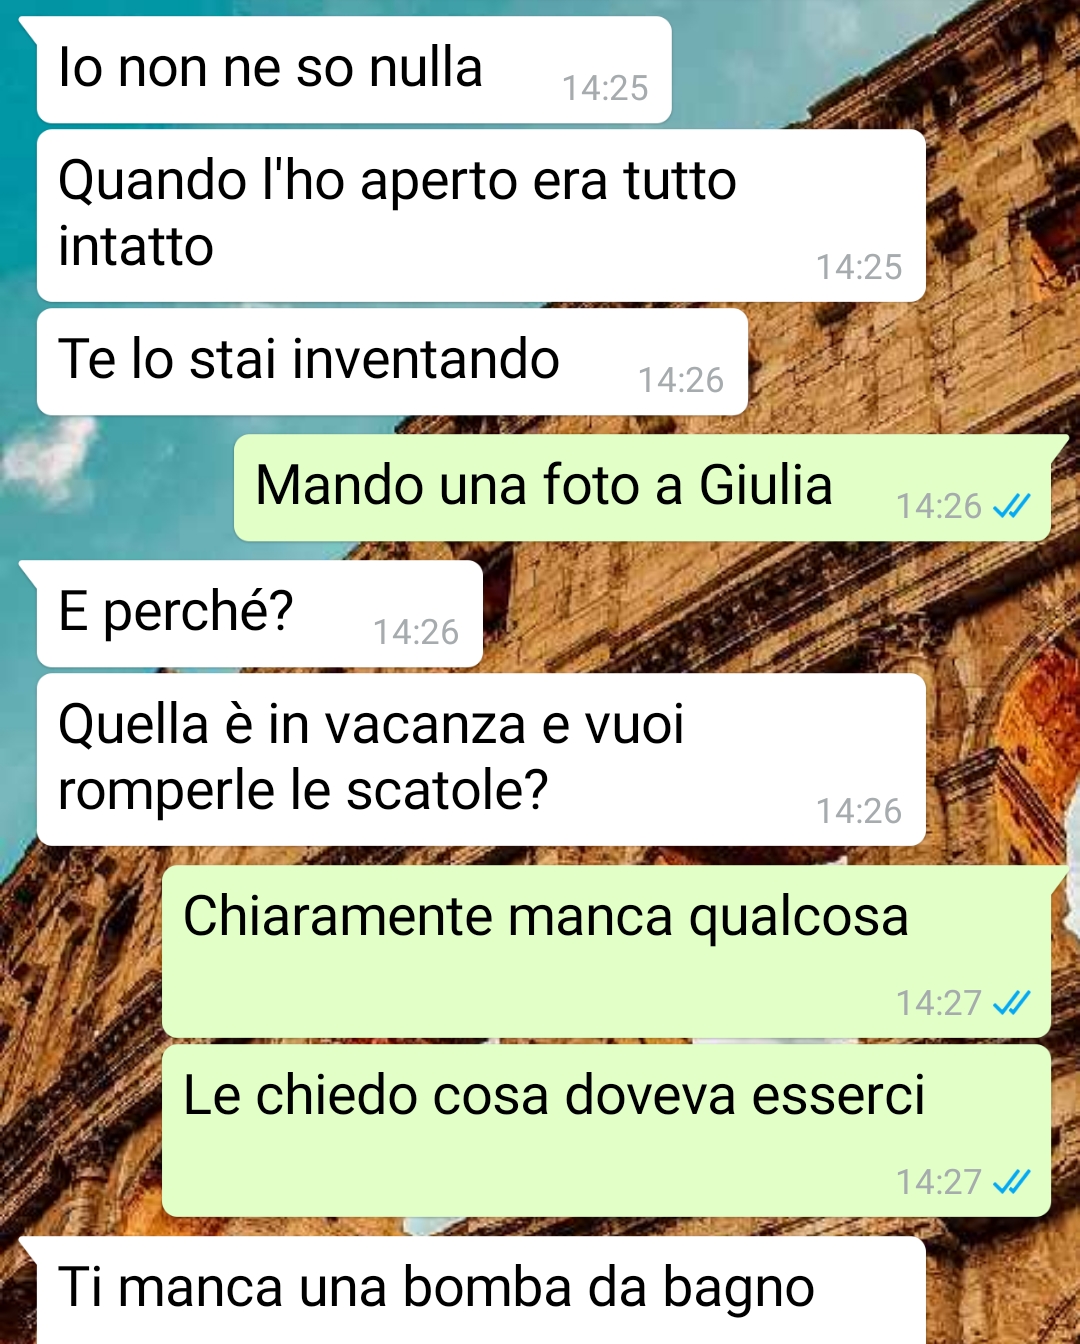Select the 'Ti manca una bomba da bagno' message
The width and height of the screenshot is (1080, 1344).
coord(481,1290)
